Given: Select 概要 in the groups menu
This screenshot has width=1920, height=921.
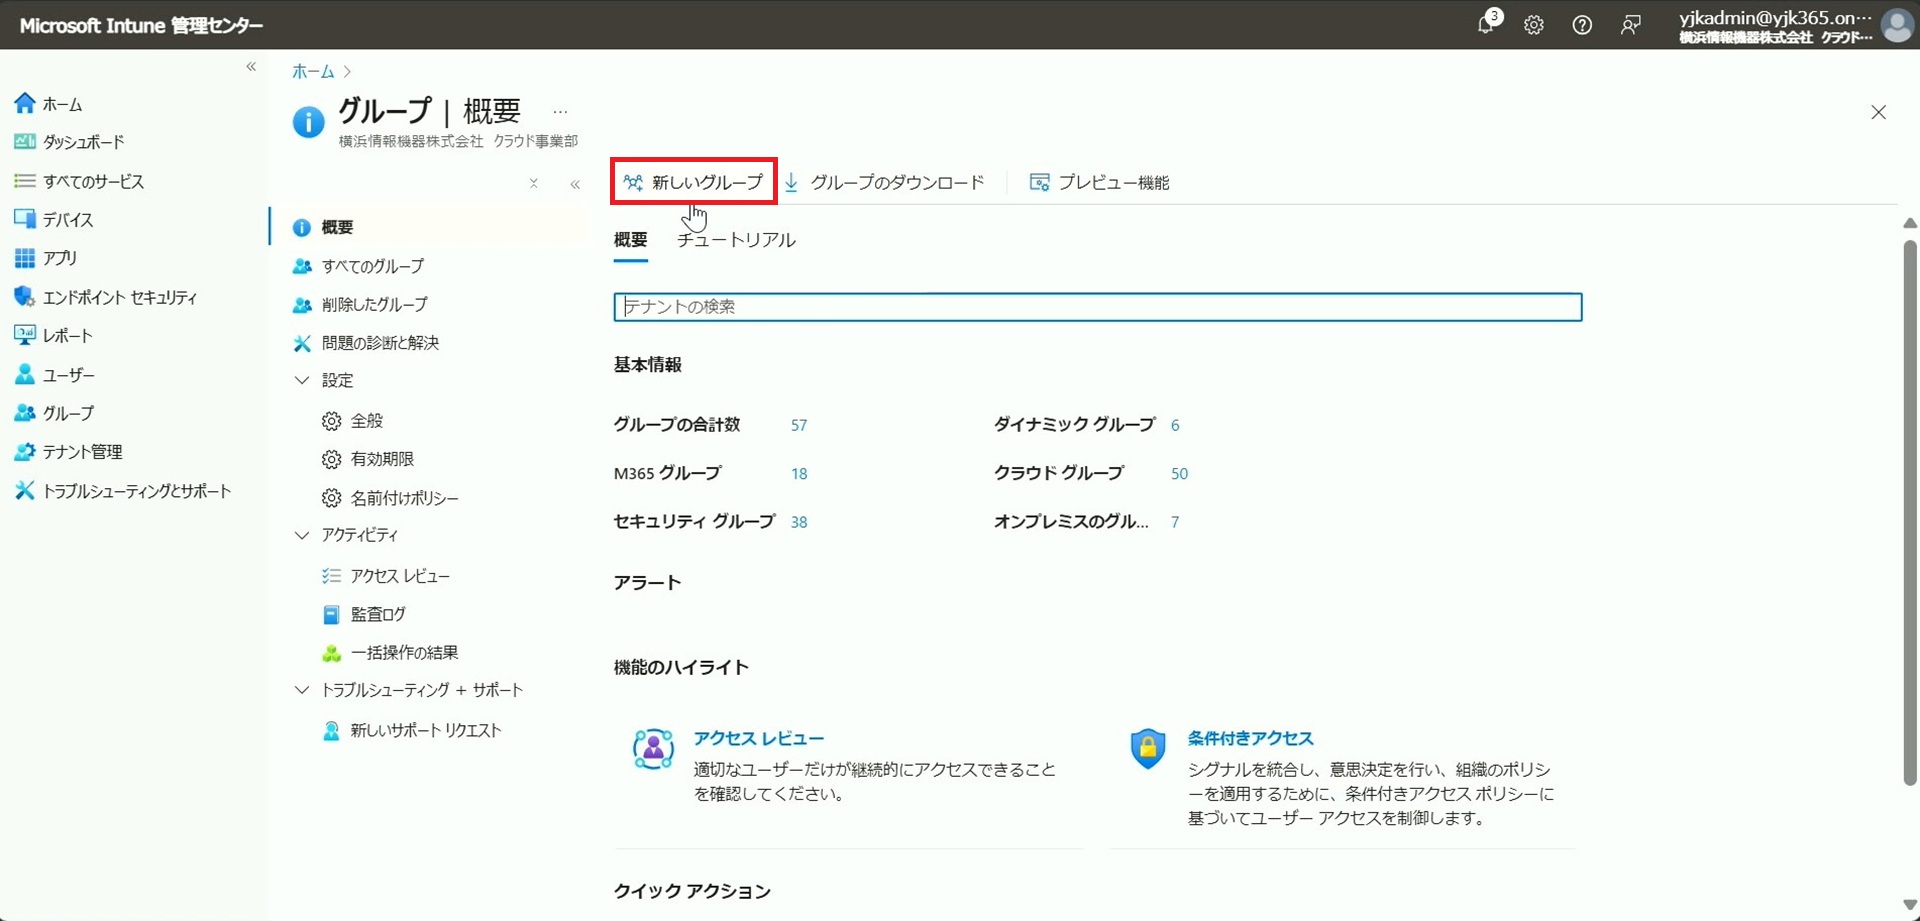Looking at the screenshot, I should [x=337, y=227].
